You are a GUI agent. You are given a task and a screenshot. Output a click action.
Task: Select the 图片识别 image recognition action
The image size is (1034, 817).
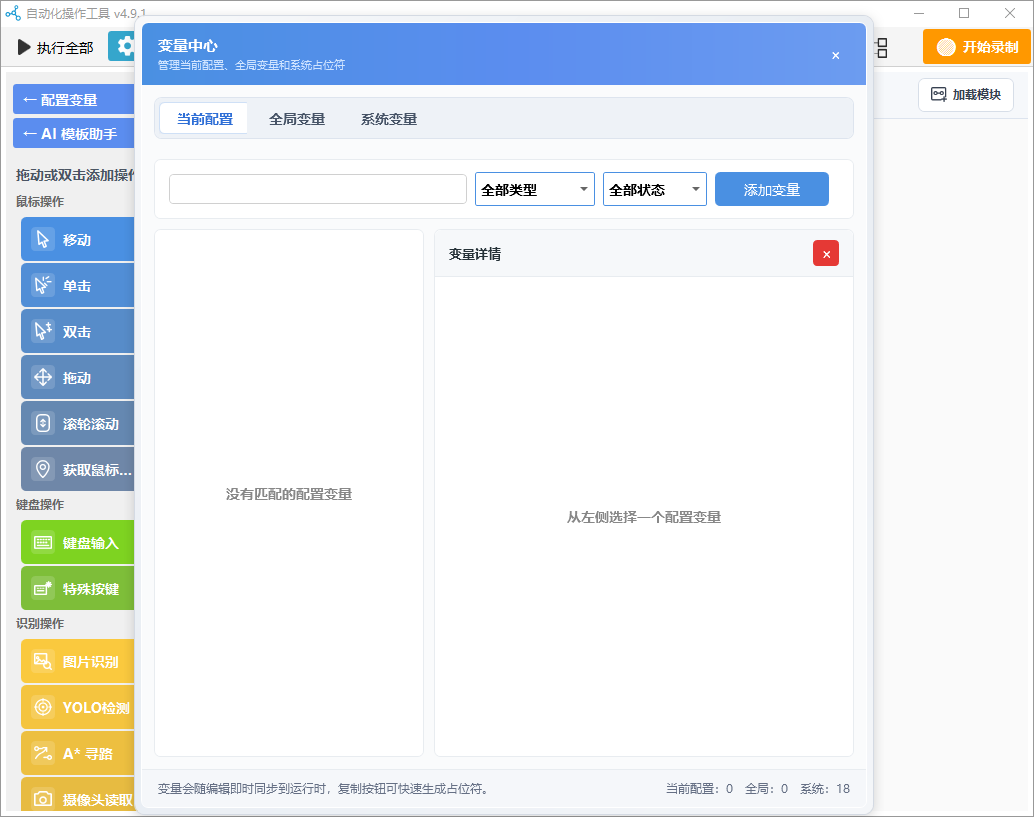(78, 661)
